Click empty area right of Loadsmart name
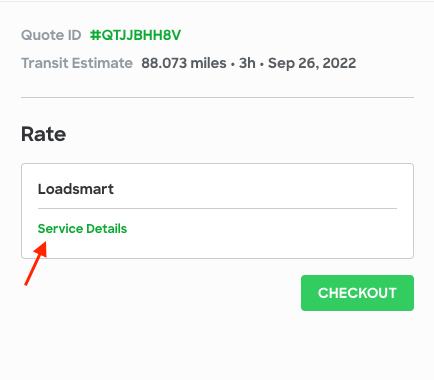The height and width of the screenshot is (380, 434). (x=255, y=189)
